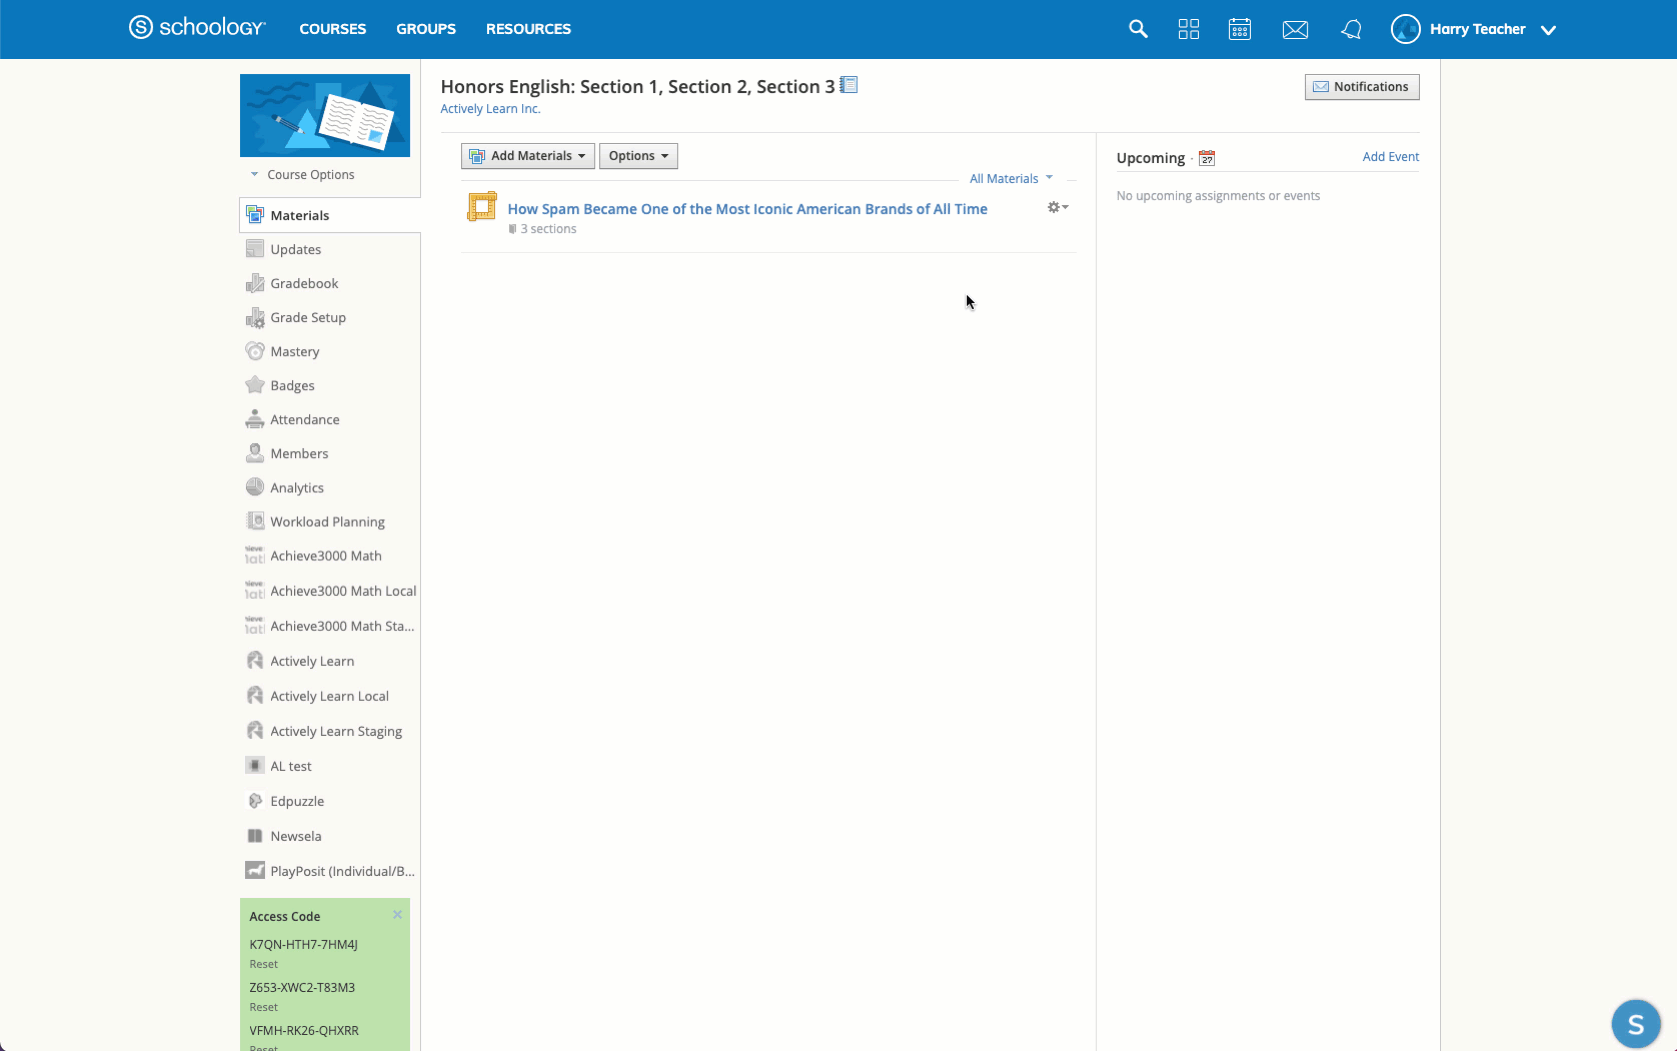Click the Actively Learn Staging icon
The image size is (1677, 1051).
tap(255, 730)
